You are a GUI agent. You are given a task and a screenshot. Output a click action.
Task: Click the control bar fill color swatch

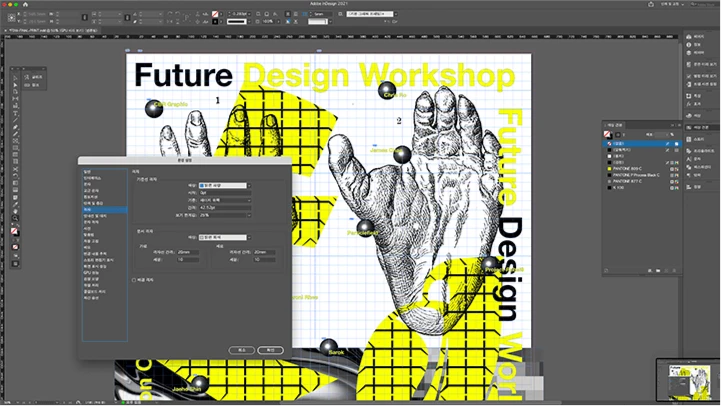[215, 14]
